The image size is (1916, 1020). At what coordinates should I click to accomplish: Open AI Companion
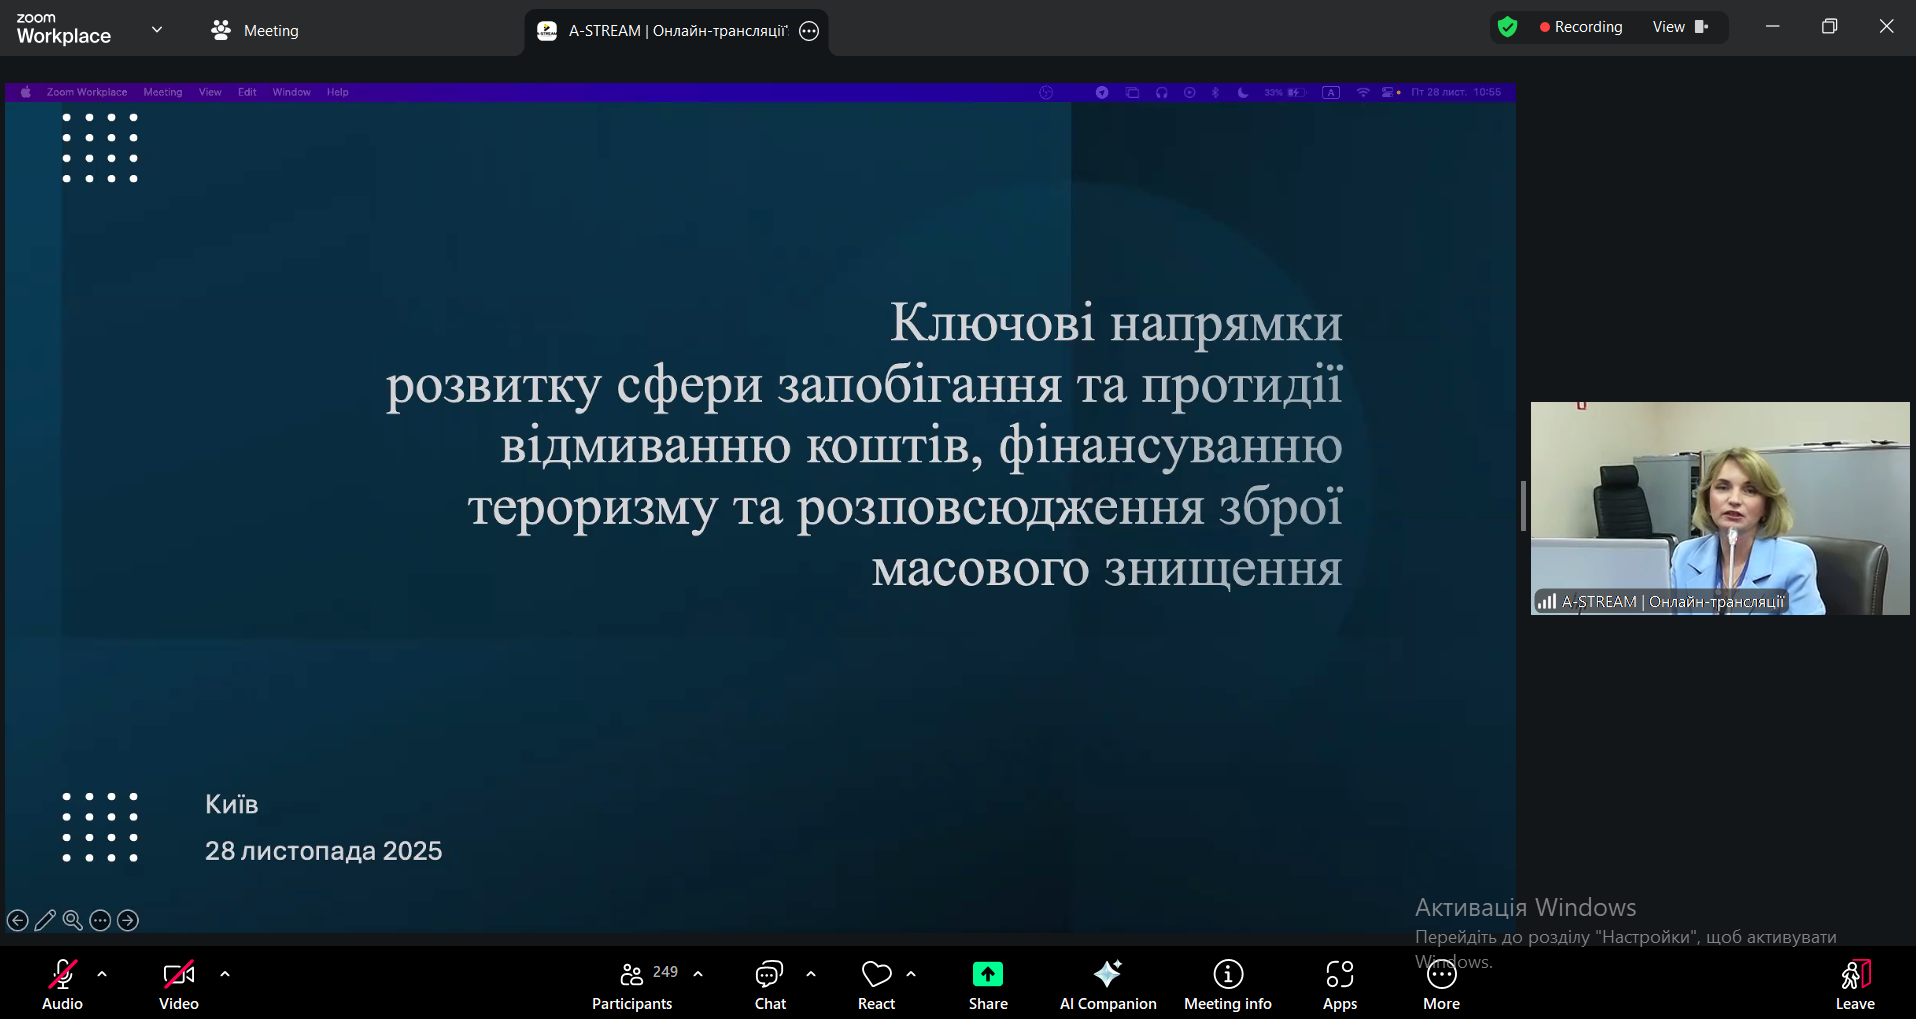click(1107, 985)
